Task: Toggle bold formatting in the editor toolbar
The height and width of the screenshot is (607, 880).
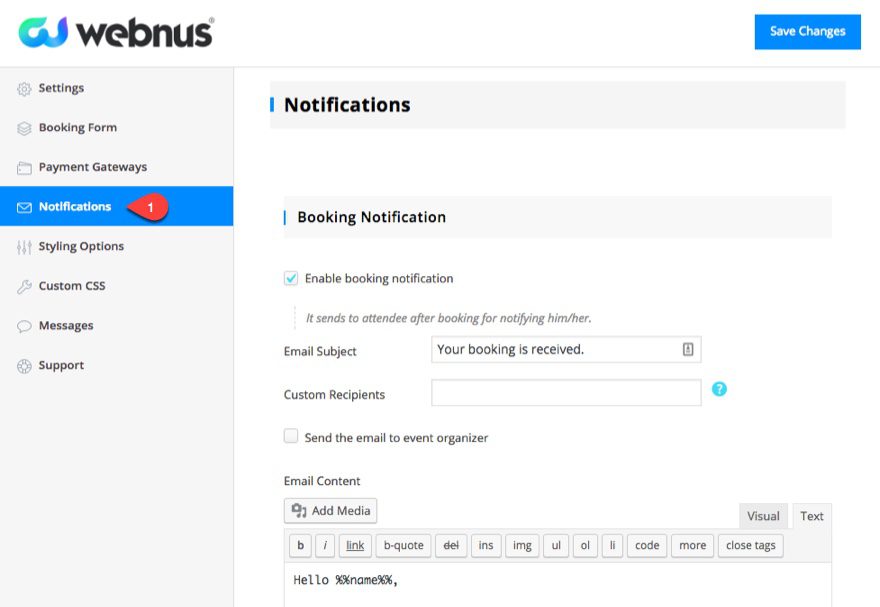Action: pyautogui.click(x=300, y=545)
